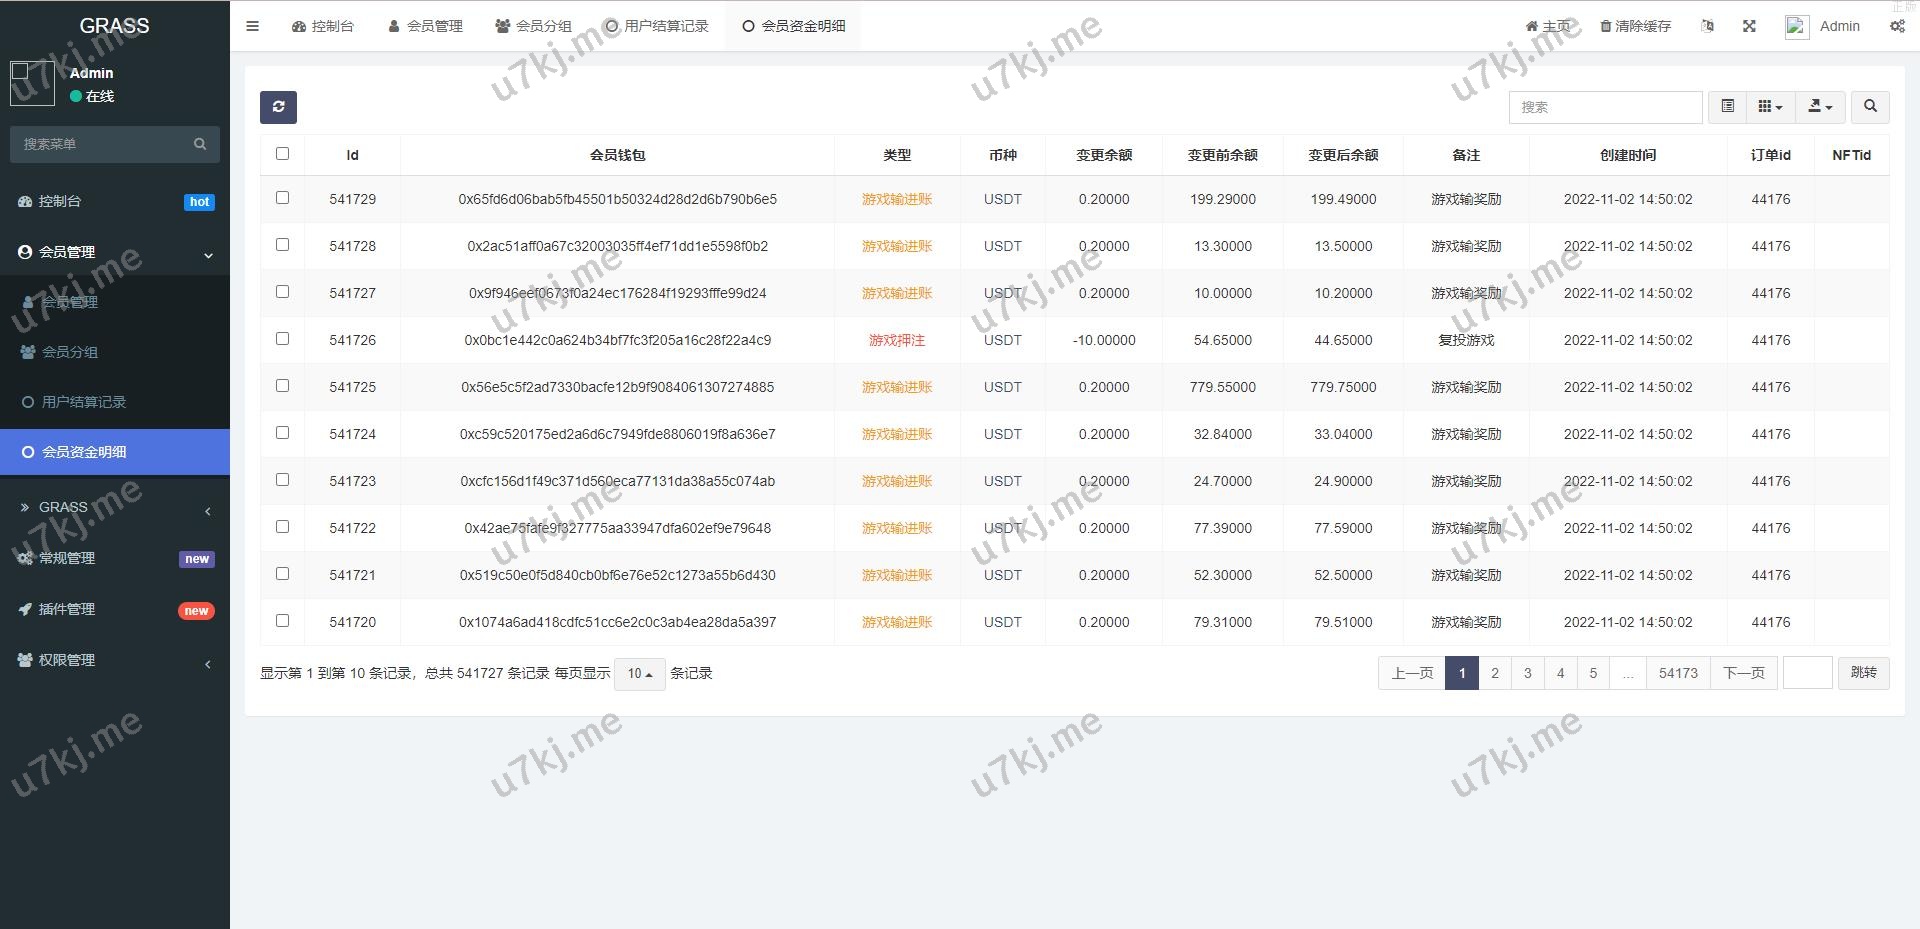The width and height of the screenshot is (1920, 929).
Task: Select the checkbox for row Id 541726
Action: (282, 339)
